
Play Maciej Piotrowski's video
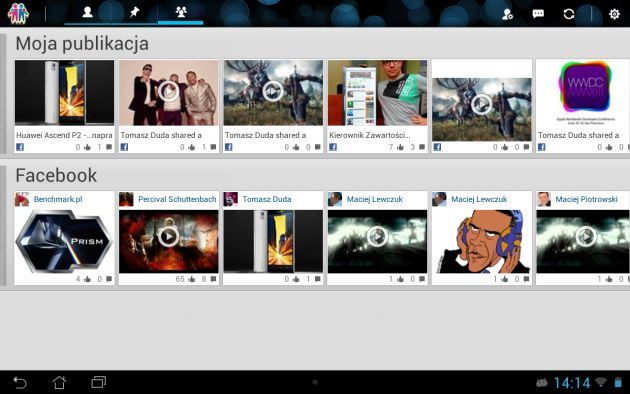(586, 237)
